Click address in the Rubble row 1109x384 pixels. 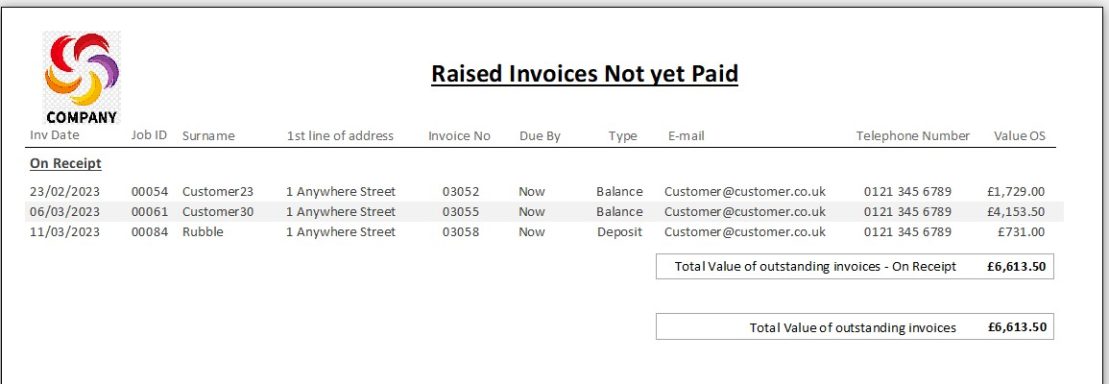click(341, 232)
